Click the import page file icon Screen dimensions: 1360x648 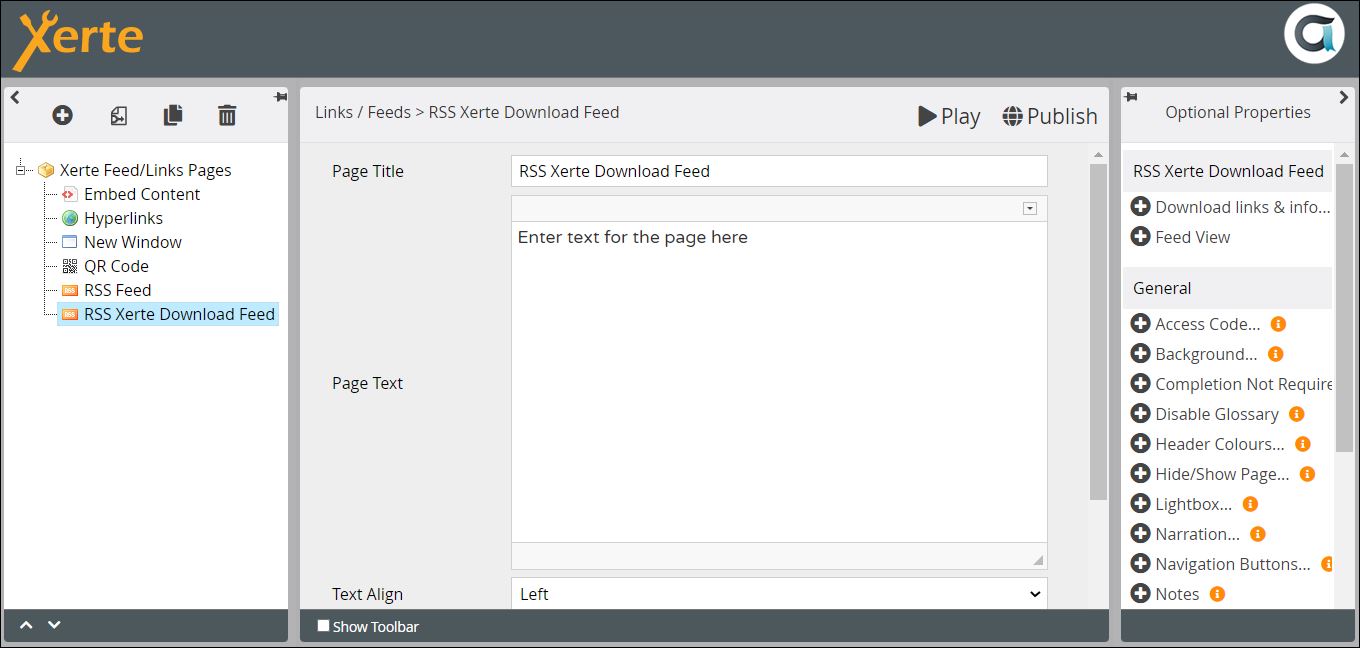[x=118, y=116]
